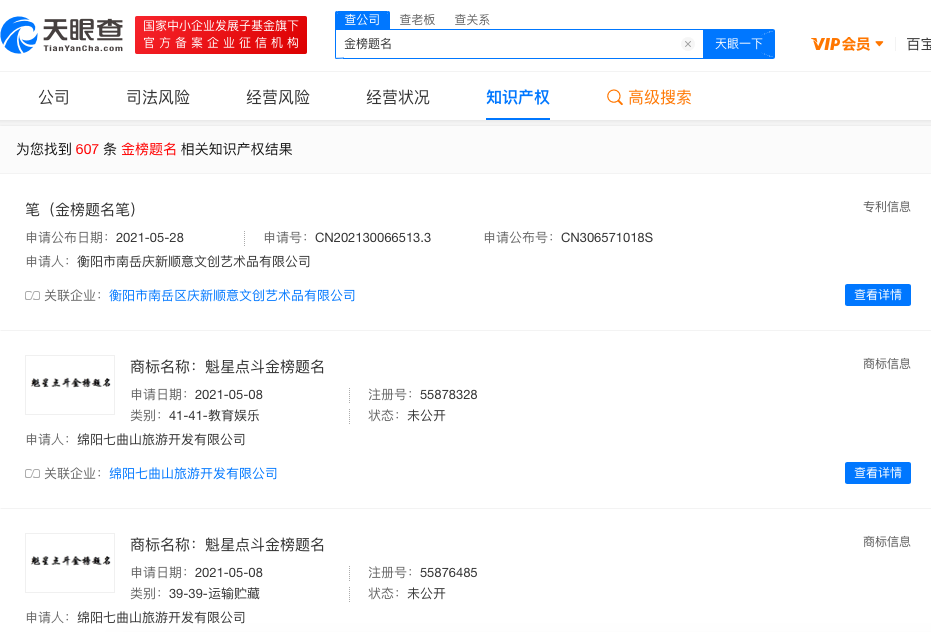Open 衡阳市南岳区庆新顺意文创艺术品有限公司 company link
The width and height of the screenshot is (931, 632).
pos(232,296)
